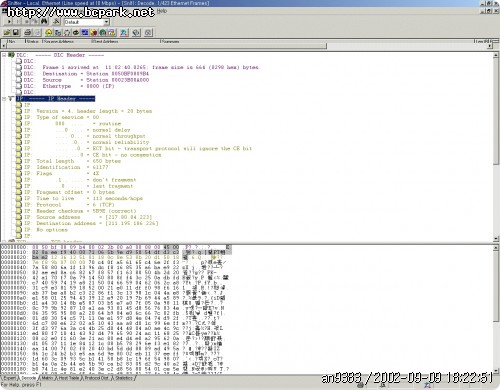Open the Protocol Distribution icon
The image size is (500, 390).
[94, 32]
